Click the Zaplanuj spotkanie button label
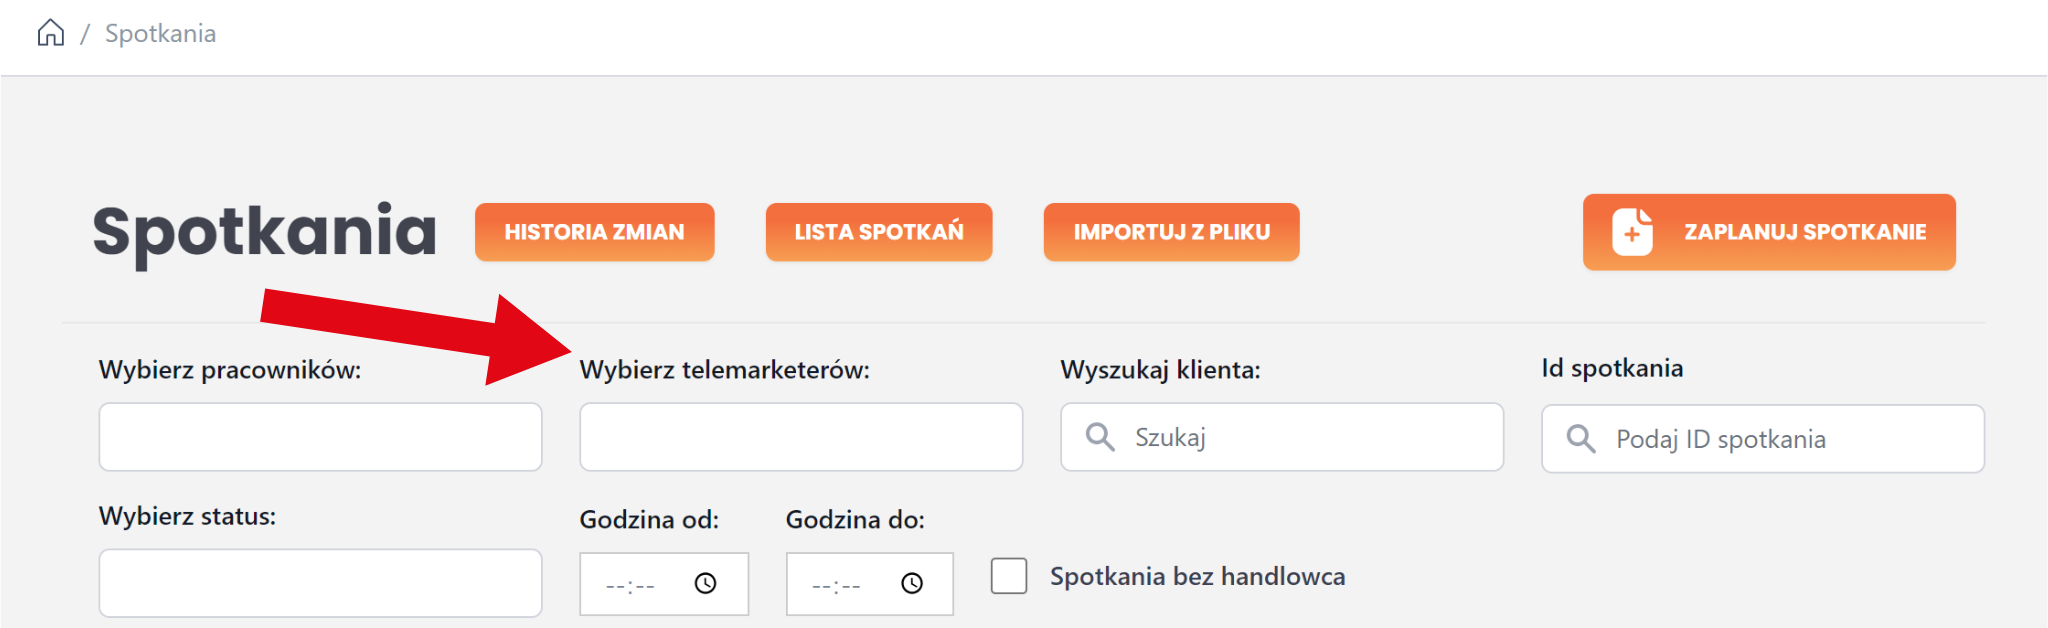This screenshot has height=628, width=2048. (1805, 232)
